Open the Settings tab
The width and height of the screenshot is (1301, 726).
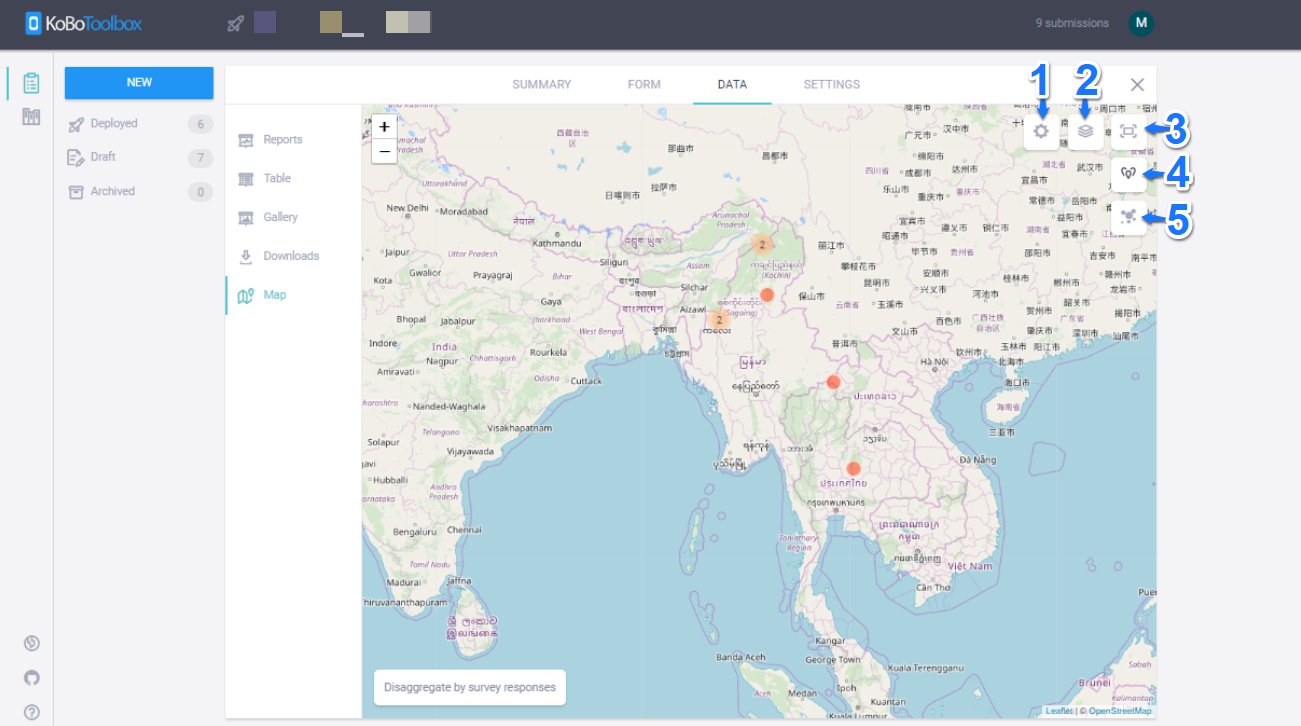831,85
